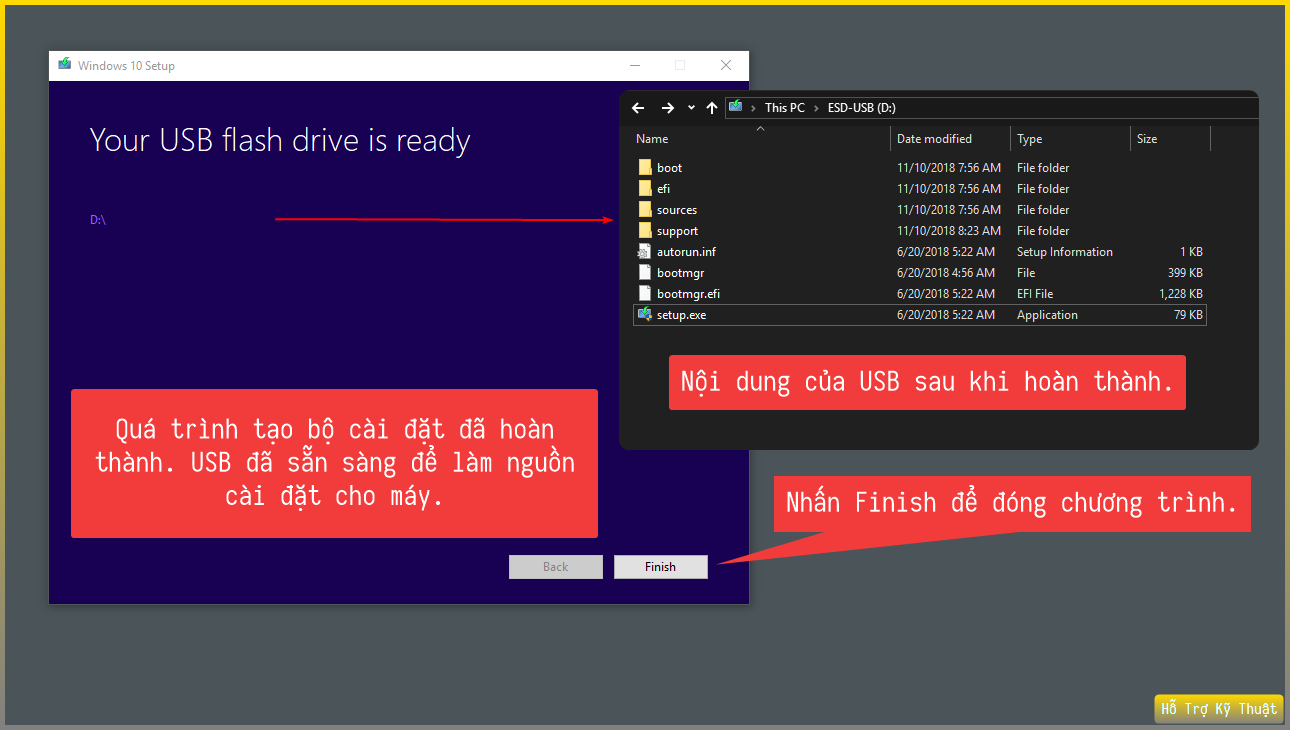Click the 'bootmgr.efi' file name
Viewport: 1290px width, 730px height.
pos(688,294)
